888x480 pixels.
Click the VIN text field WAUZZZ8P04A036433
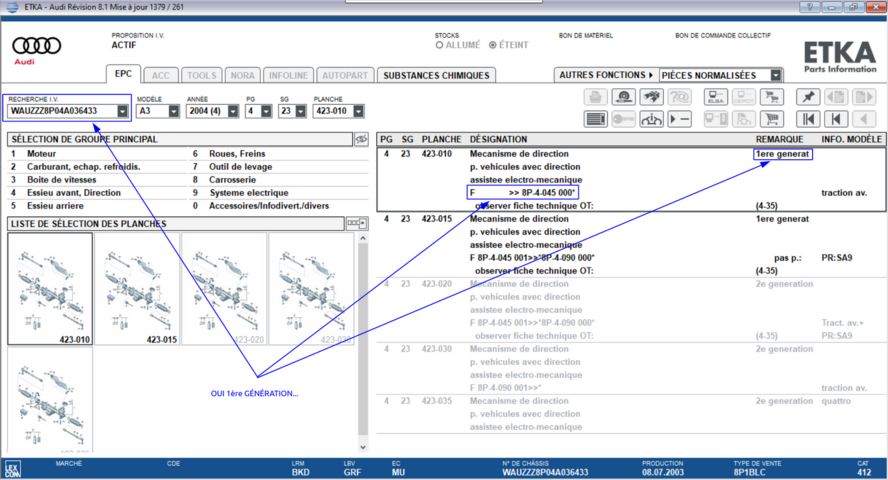[x=62, y=111]
